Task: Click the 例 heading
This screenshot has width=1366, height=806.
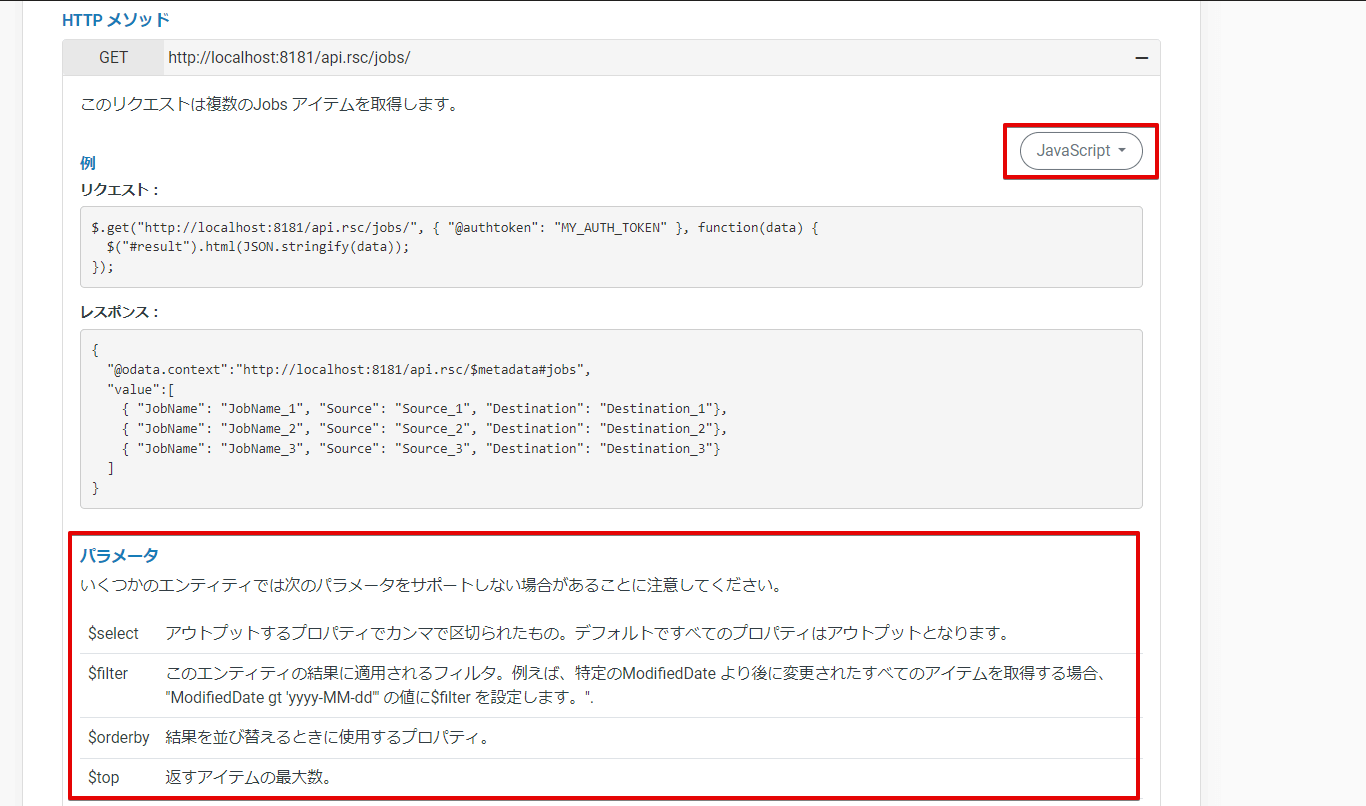Action: [88, 163]
